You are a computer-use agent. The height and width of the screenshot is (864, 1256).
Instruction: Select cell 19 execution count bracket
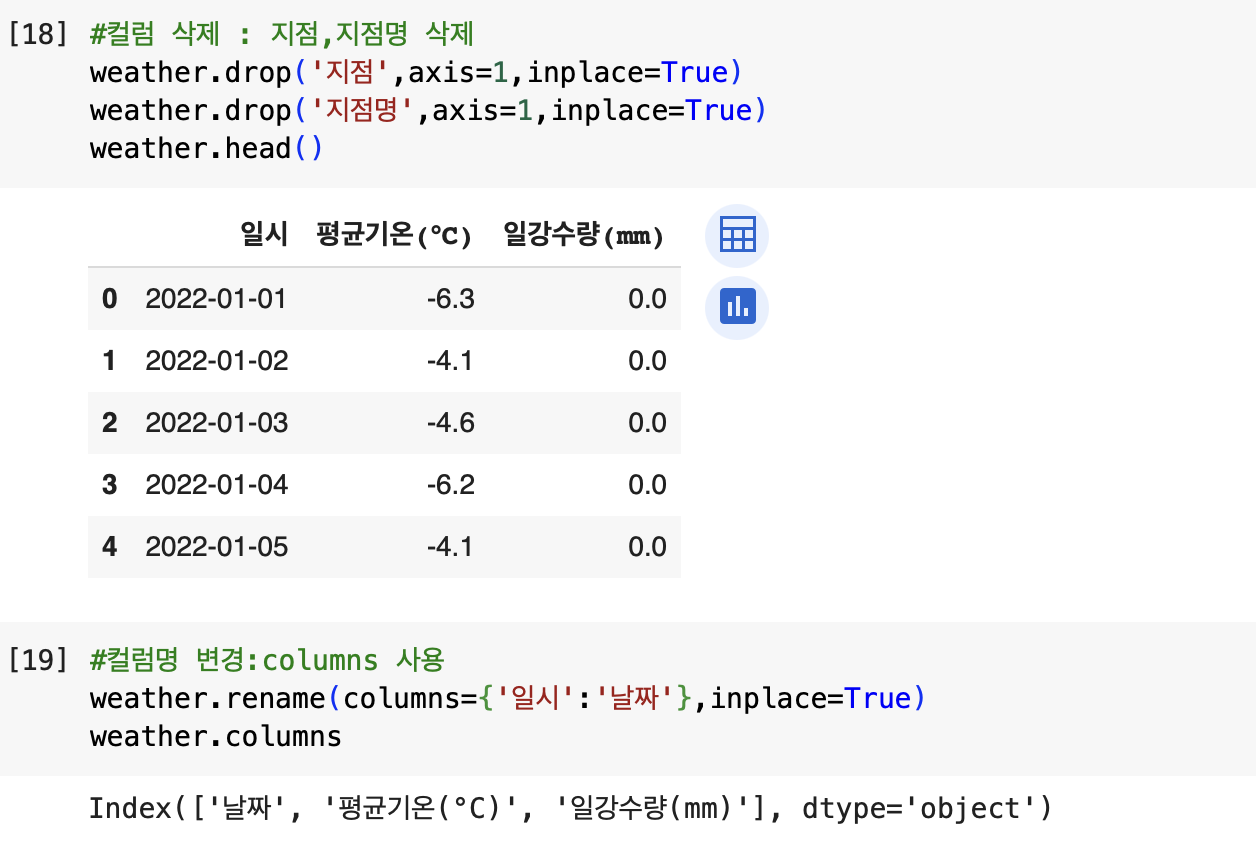(37, 660)
